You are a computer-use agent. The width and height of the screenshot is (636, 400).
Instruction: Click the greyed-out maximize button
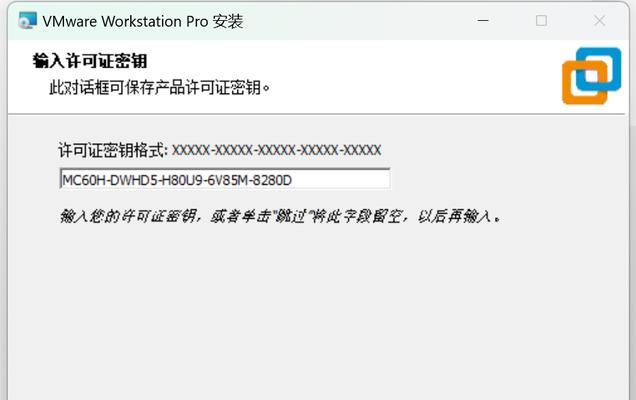(x=541, y=21)
